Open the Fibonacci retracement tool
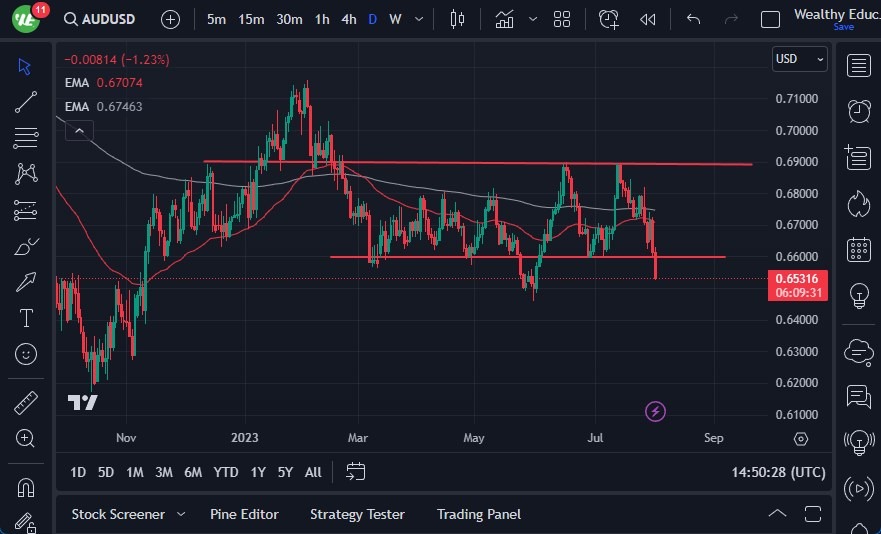Screen dimensions: 881x534 (x=26, y=137)
